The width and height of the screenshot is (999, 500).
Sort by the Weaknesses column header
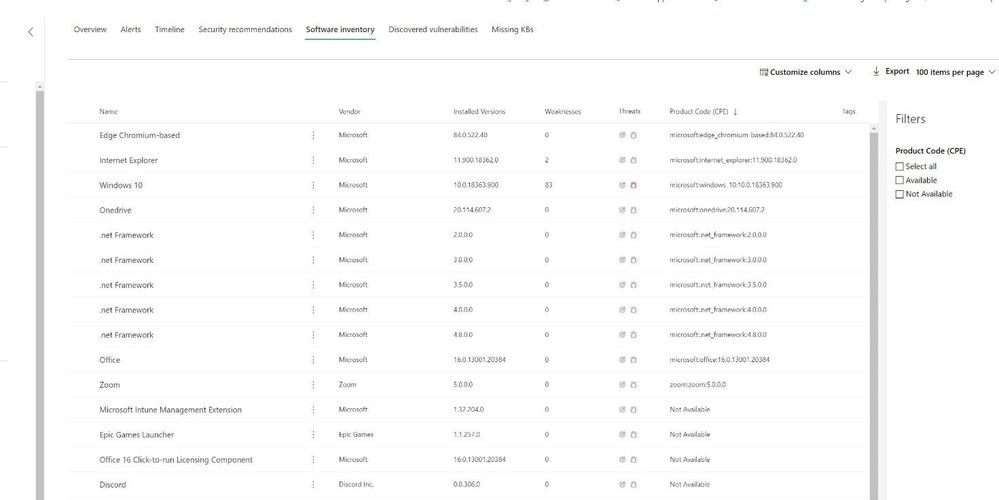pyautogui.click(x=563, y=111)
